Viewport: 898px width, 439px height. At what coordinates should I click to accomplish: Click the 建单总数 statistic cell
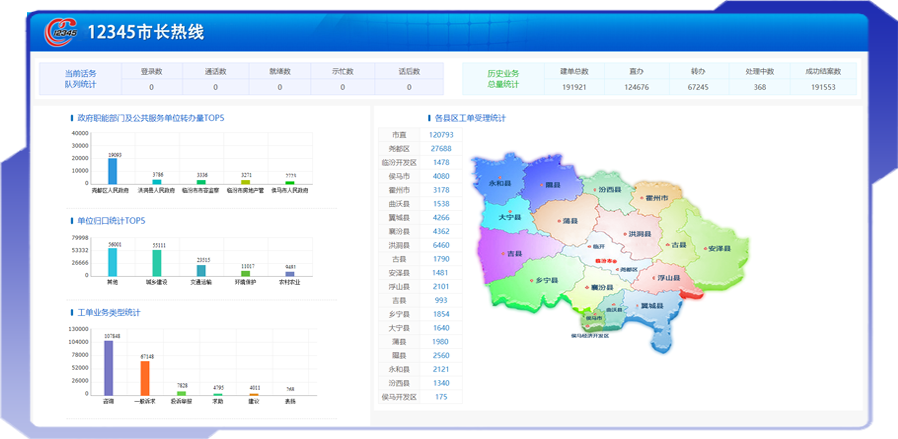(574, 79)
